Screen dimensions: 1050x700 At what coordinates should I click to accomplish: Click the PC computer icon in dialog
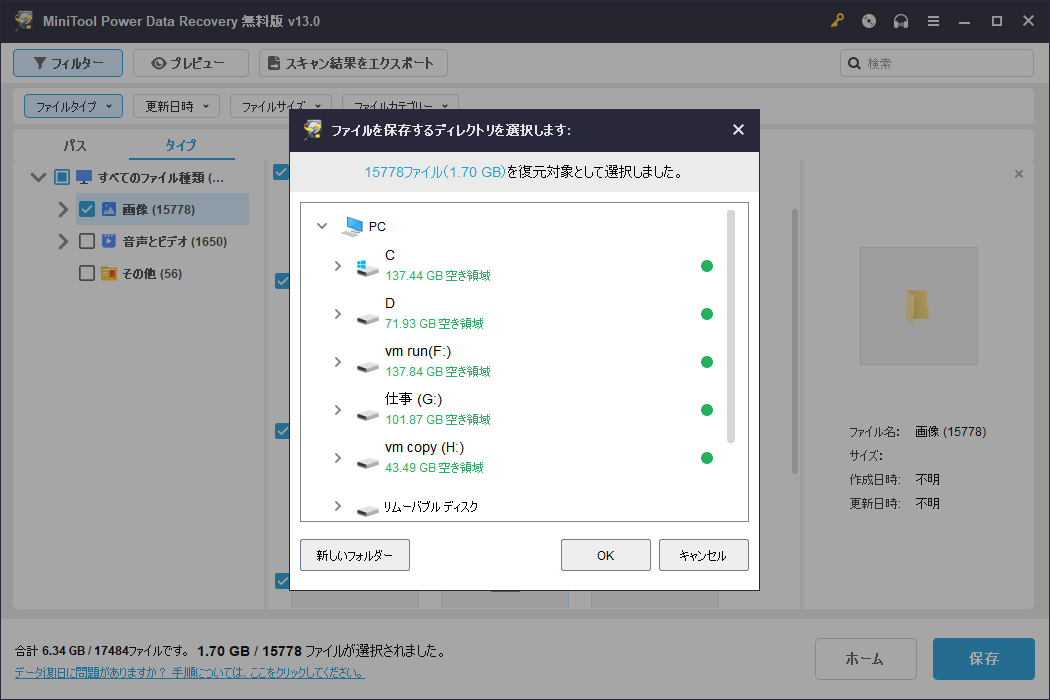(x=352, y=226)
